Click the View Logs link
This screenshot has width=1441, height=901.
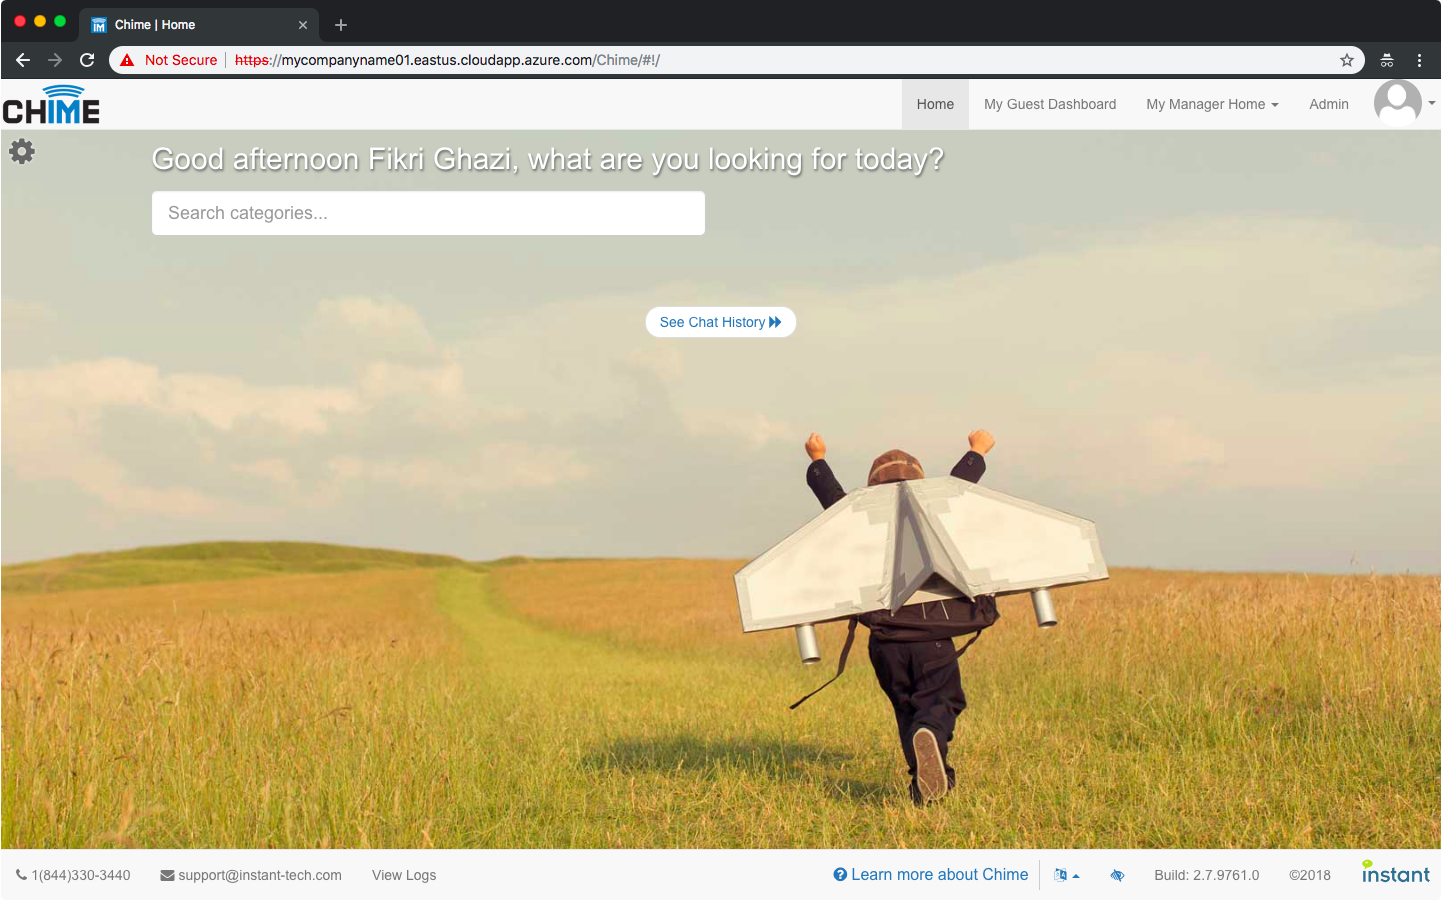point(404,875)
